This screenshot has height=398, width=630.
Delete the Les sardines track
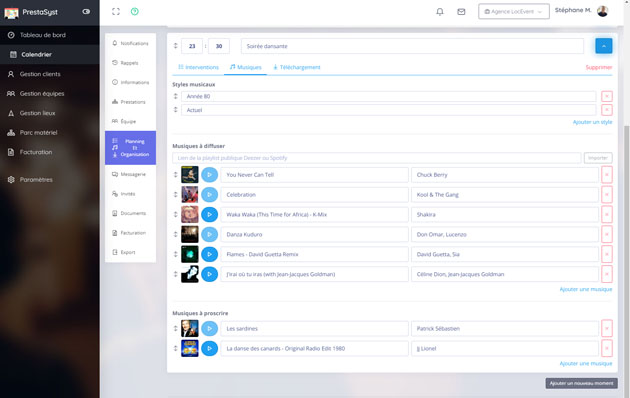point(607,329)
